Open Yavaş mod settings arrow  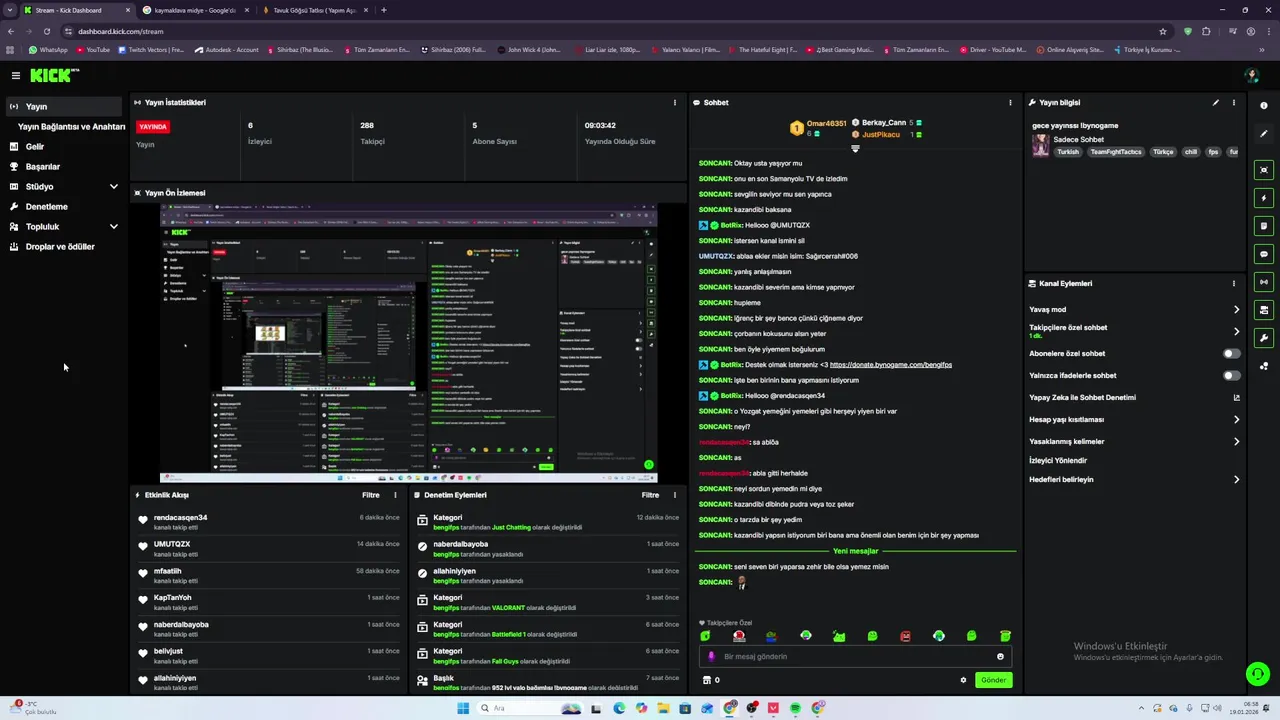(1236, 309)
